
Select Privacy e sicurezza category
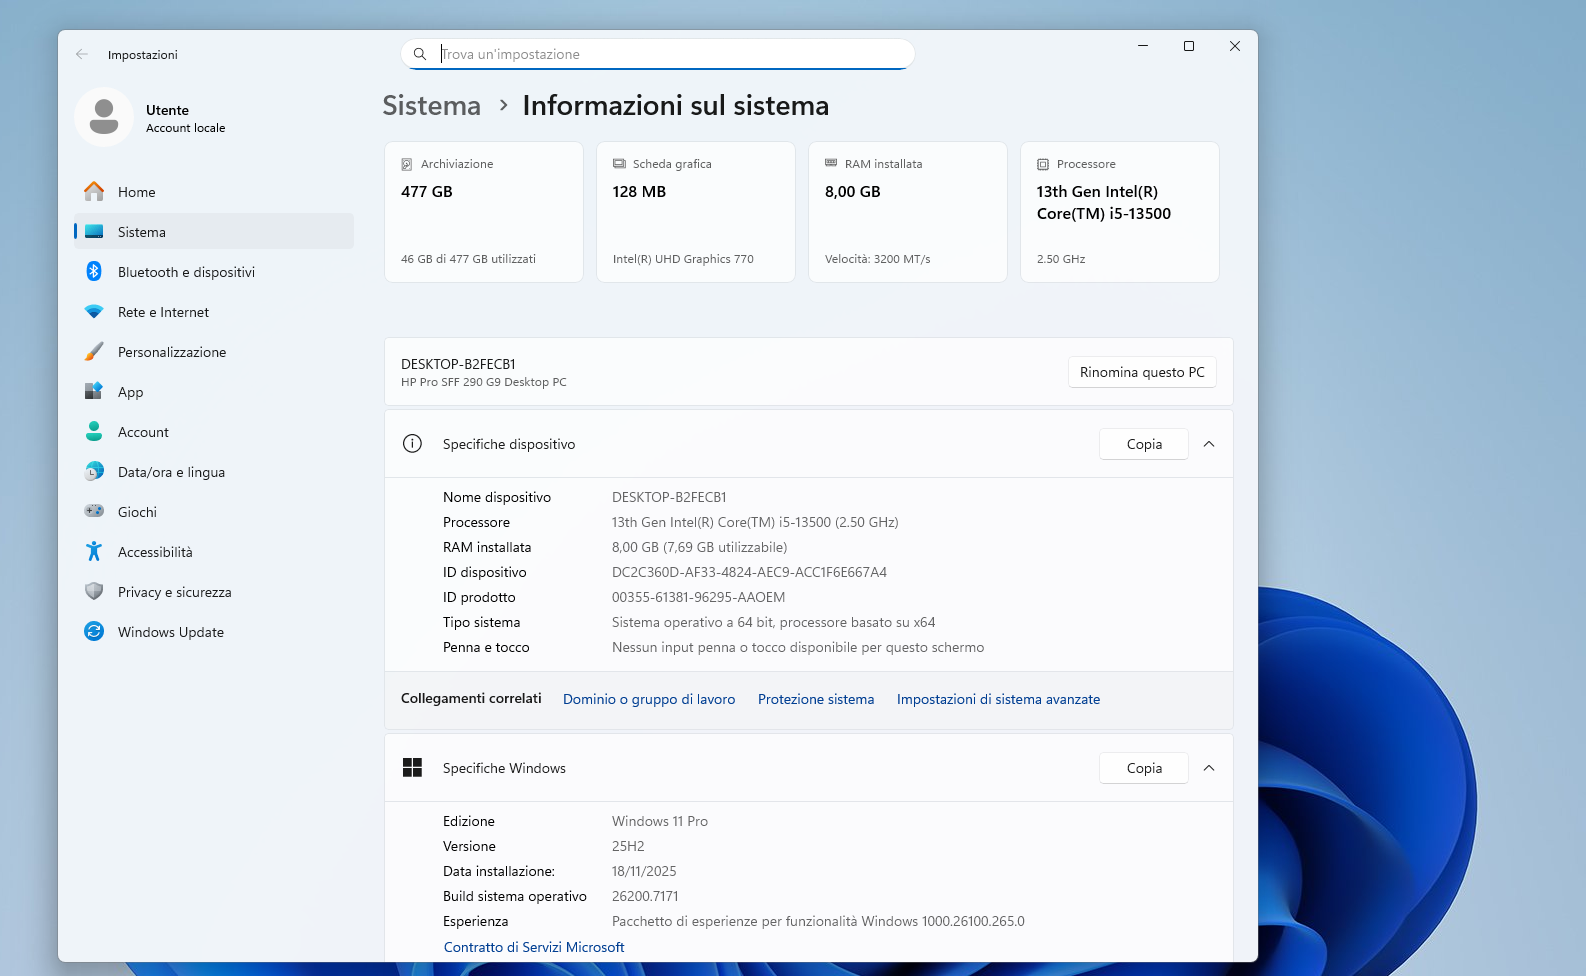214,591
